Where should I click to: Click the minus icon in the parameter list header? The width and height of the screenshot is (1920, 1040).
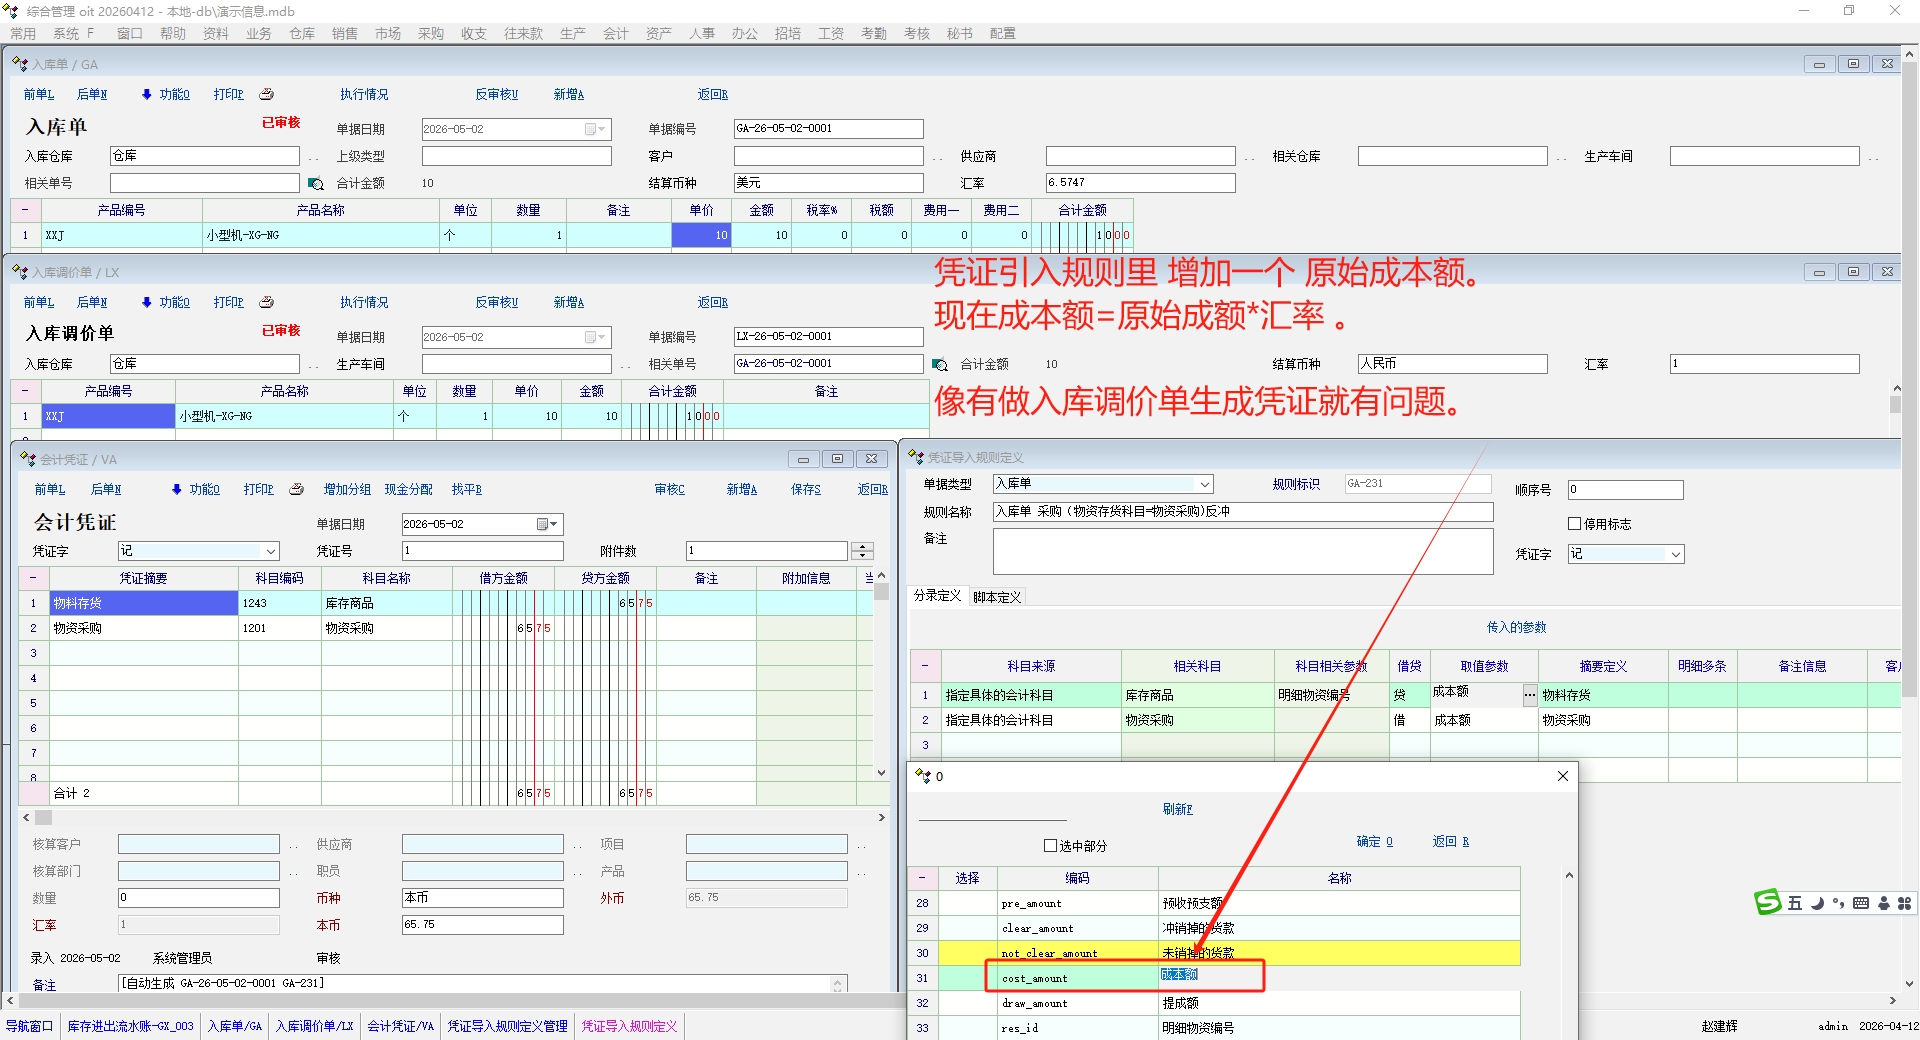point(922,878)
